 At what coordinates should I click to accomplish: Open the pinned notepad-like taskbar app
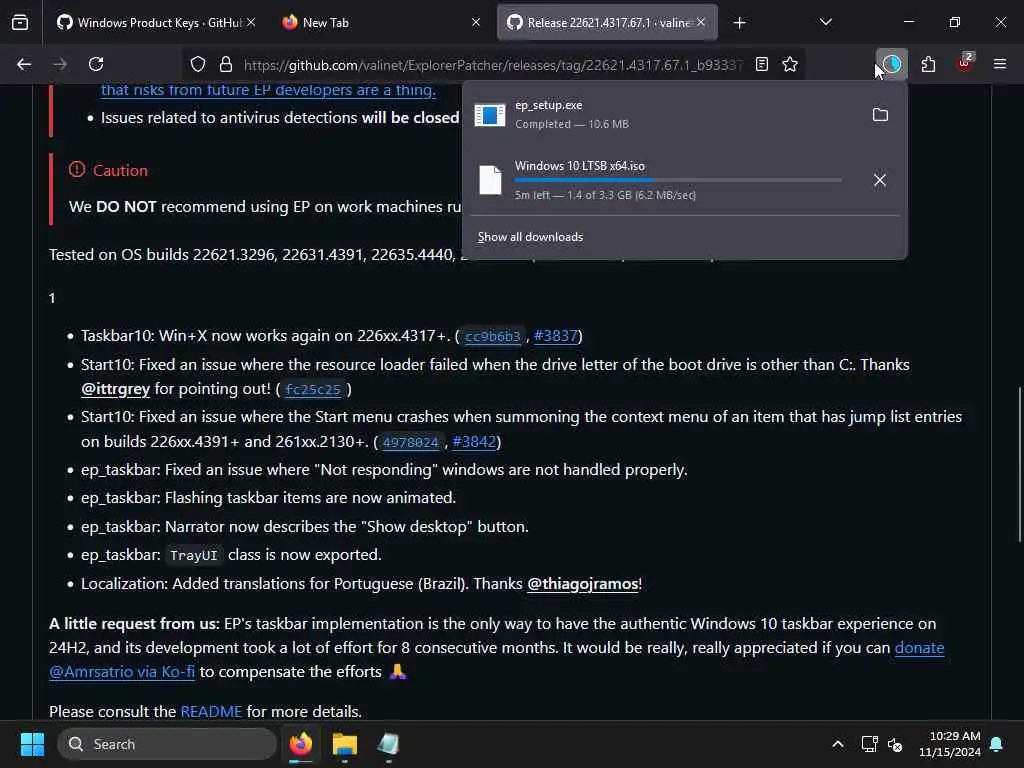tap(388, 744)
